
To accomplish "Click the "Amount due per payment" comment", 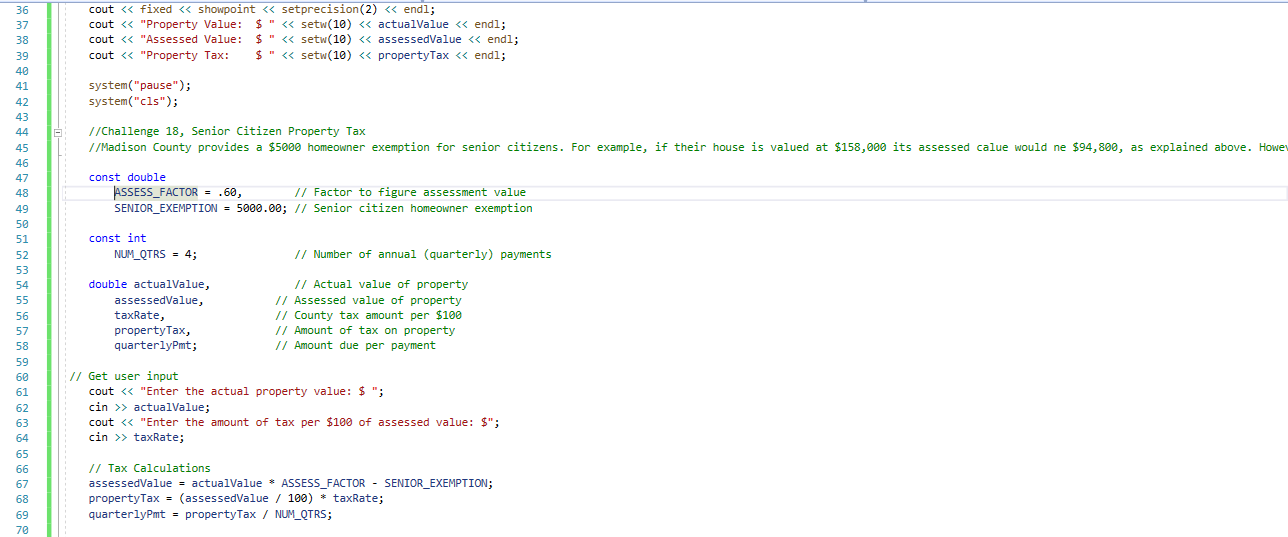I will click(356, 346).
